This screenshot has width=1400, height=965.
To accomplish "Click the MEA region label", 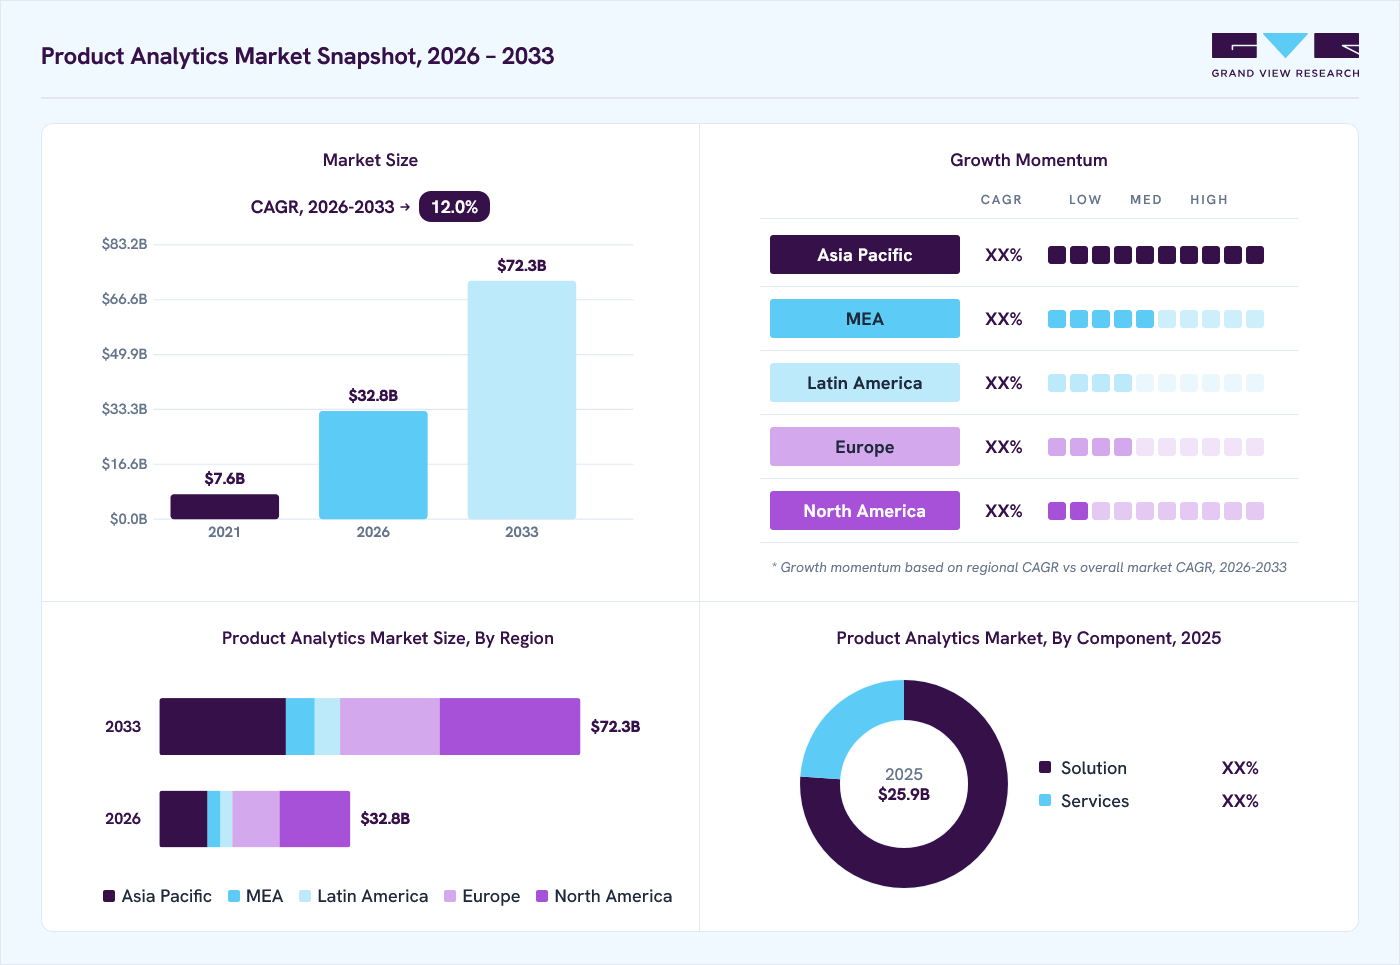I will click(x=865, y=319).
